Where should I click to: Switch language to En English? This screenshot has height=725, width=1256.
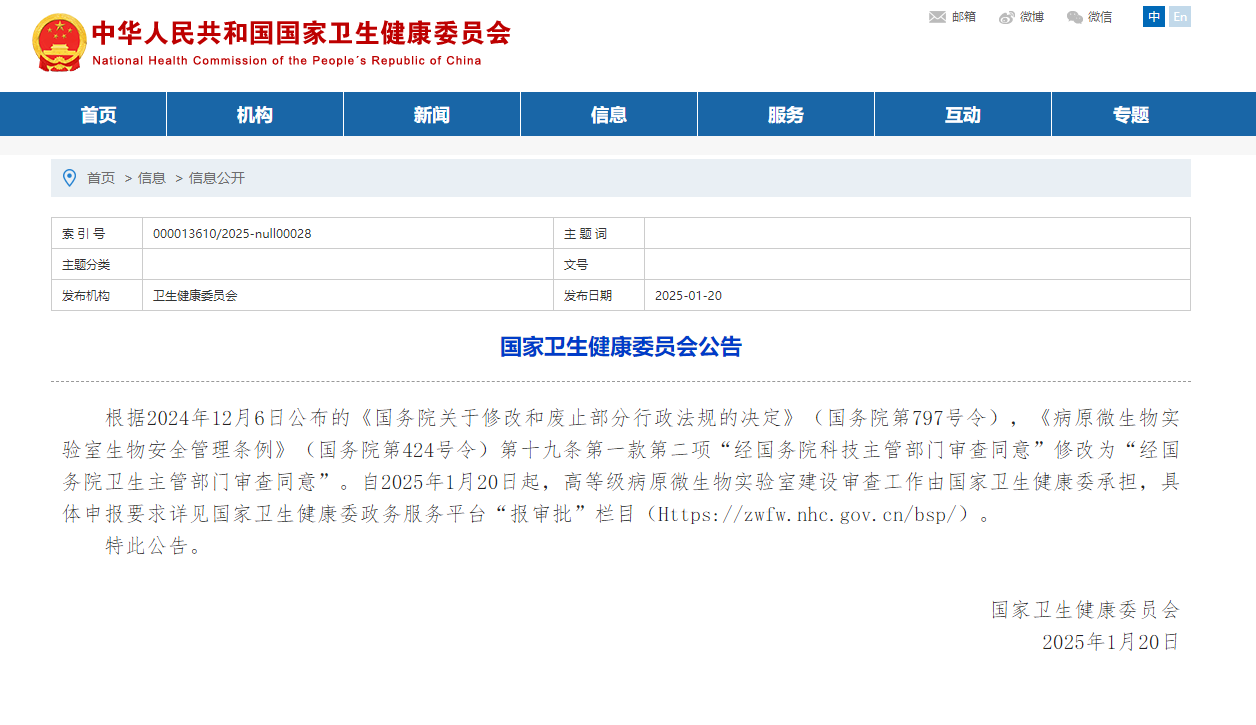pyautogui.click(x=1180, y=17)
